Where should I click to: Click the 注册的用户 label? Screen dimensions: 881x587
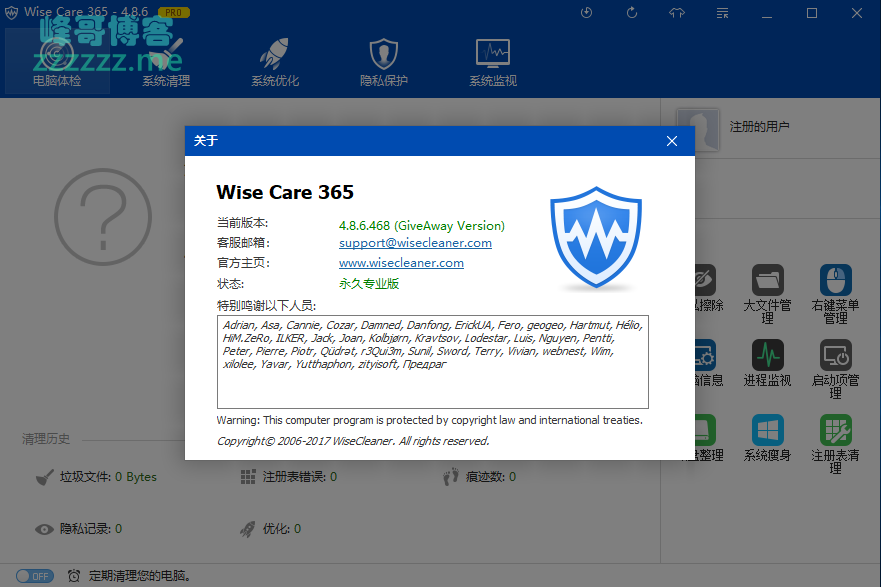click(x=760, y=127)
